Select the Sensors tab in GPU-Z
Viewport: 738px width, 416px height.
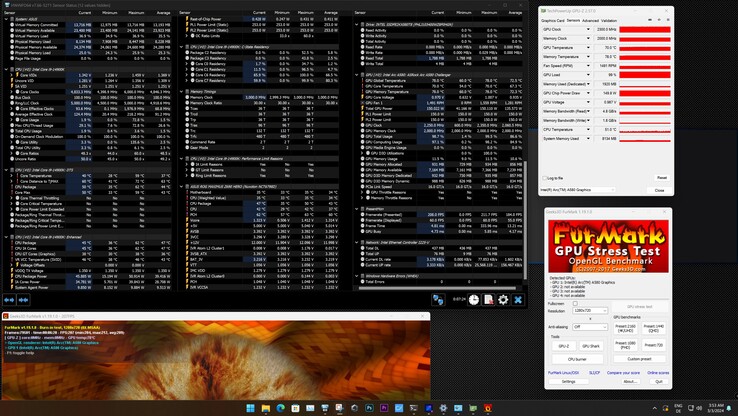click(573, 21)
